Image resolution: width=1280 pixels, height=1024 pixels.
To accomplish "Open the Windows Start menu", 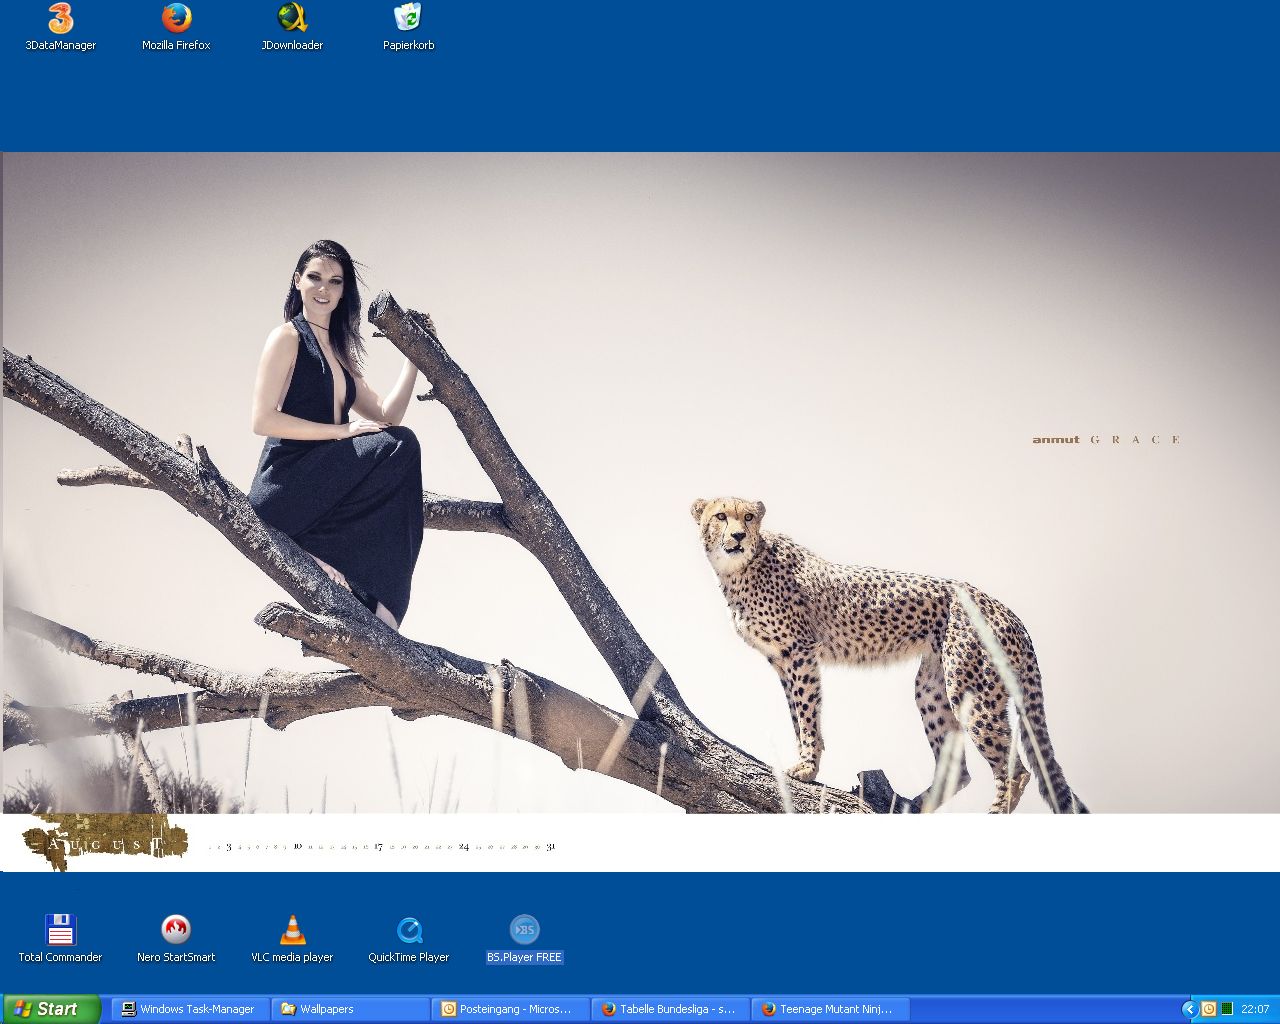I will (x=51, y=1009).
